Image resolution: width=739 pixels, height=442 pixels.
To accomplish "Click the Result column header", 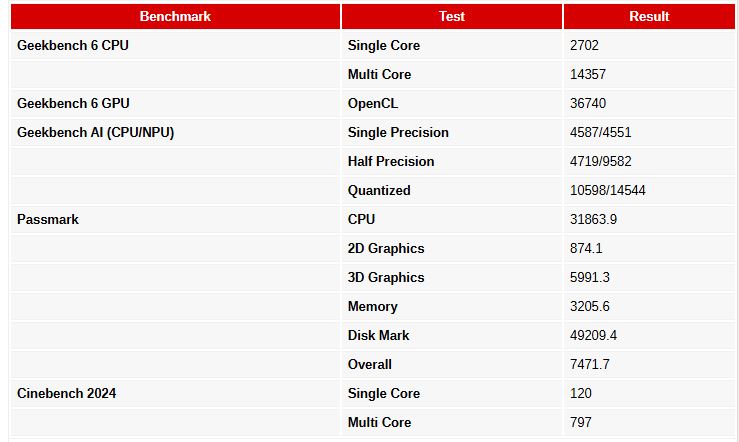I will (x=649, y=16).
